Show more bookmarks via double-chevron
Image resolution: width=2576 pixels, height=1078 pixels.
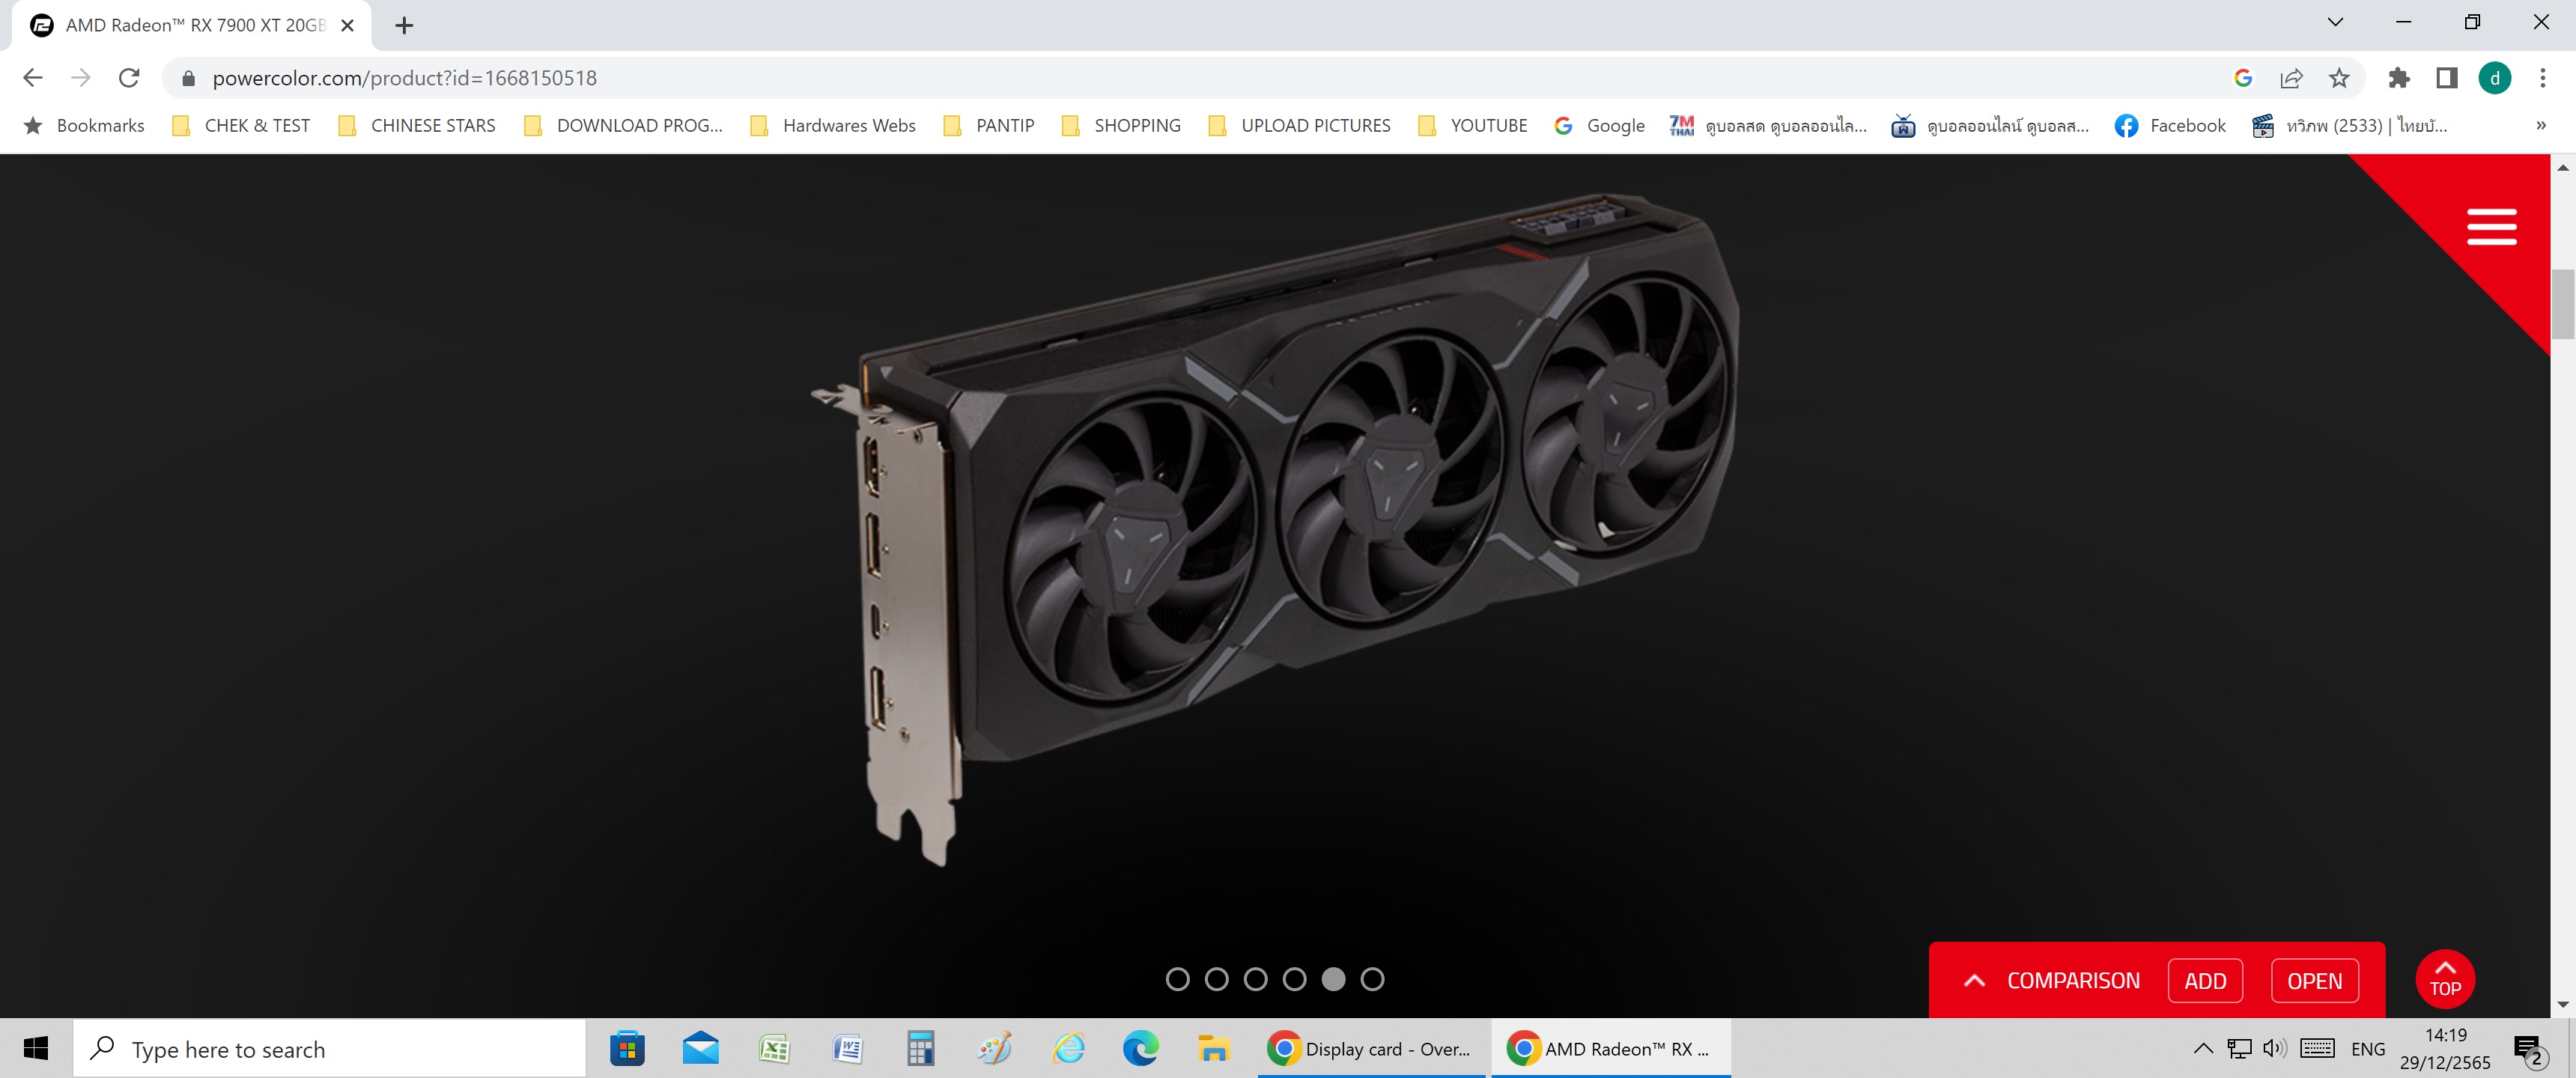click(2540, 125)
